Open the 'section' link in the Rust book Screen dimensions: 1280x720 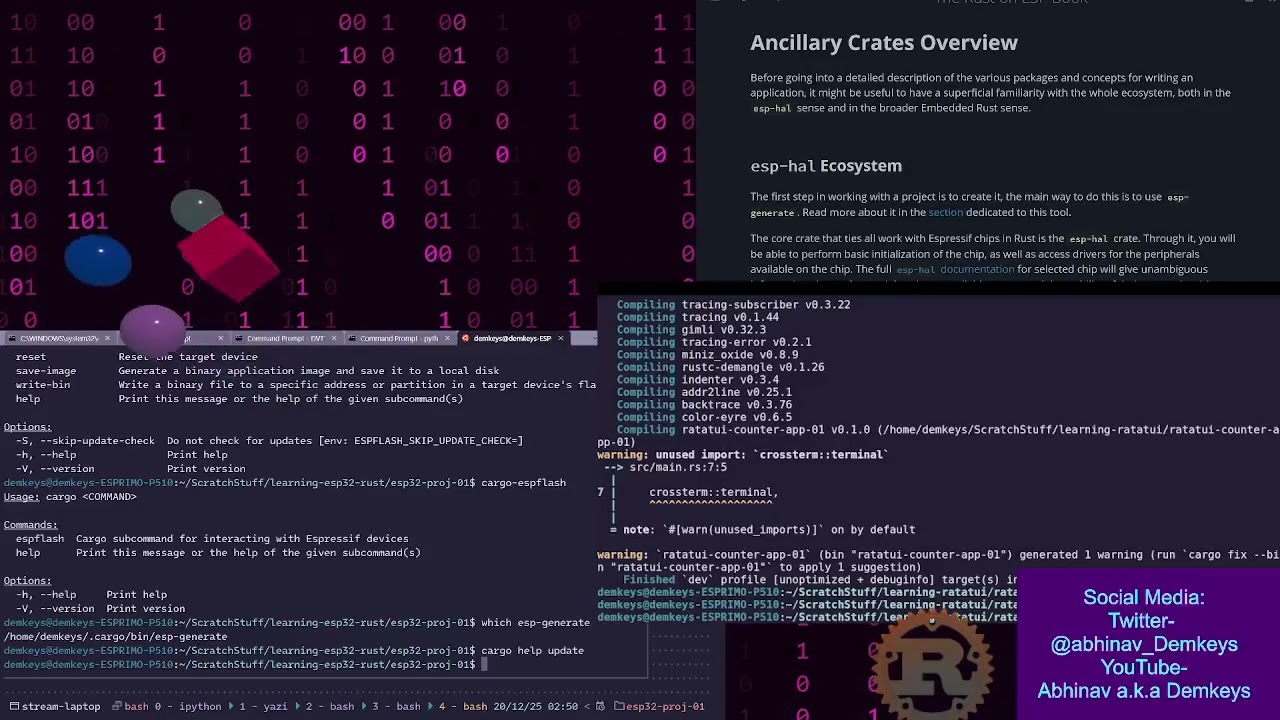click(945, 212)
